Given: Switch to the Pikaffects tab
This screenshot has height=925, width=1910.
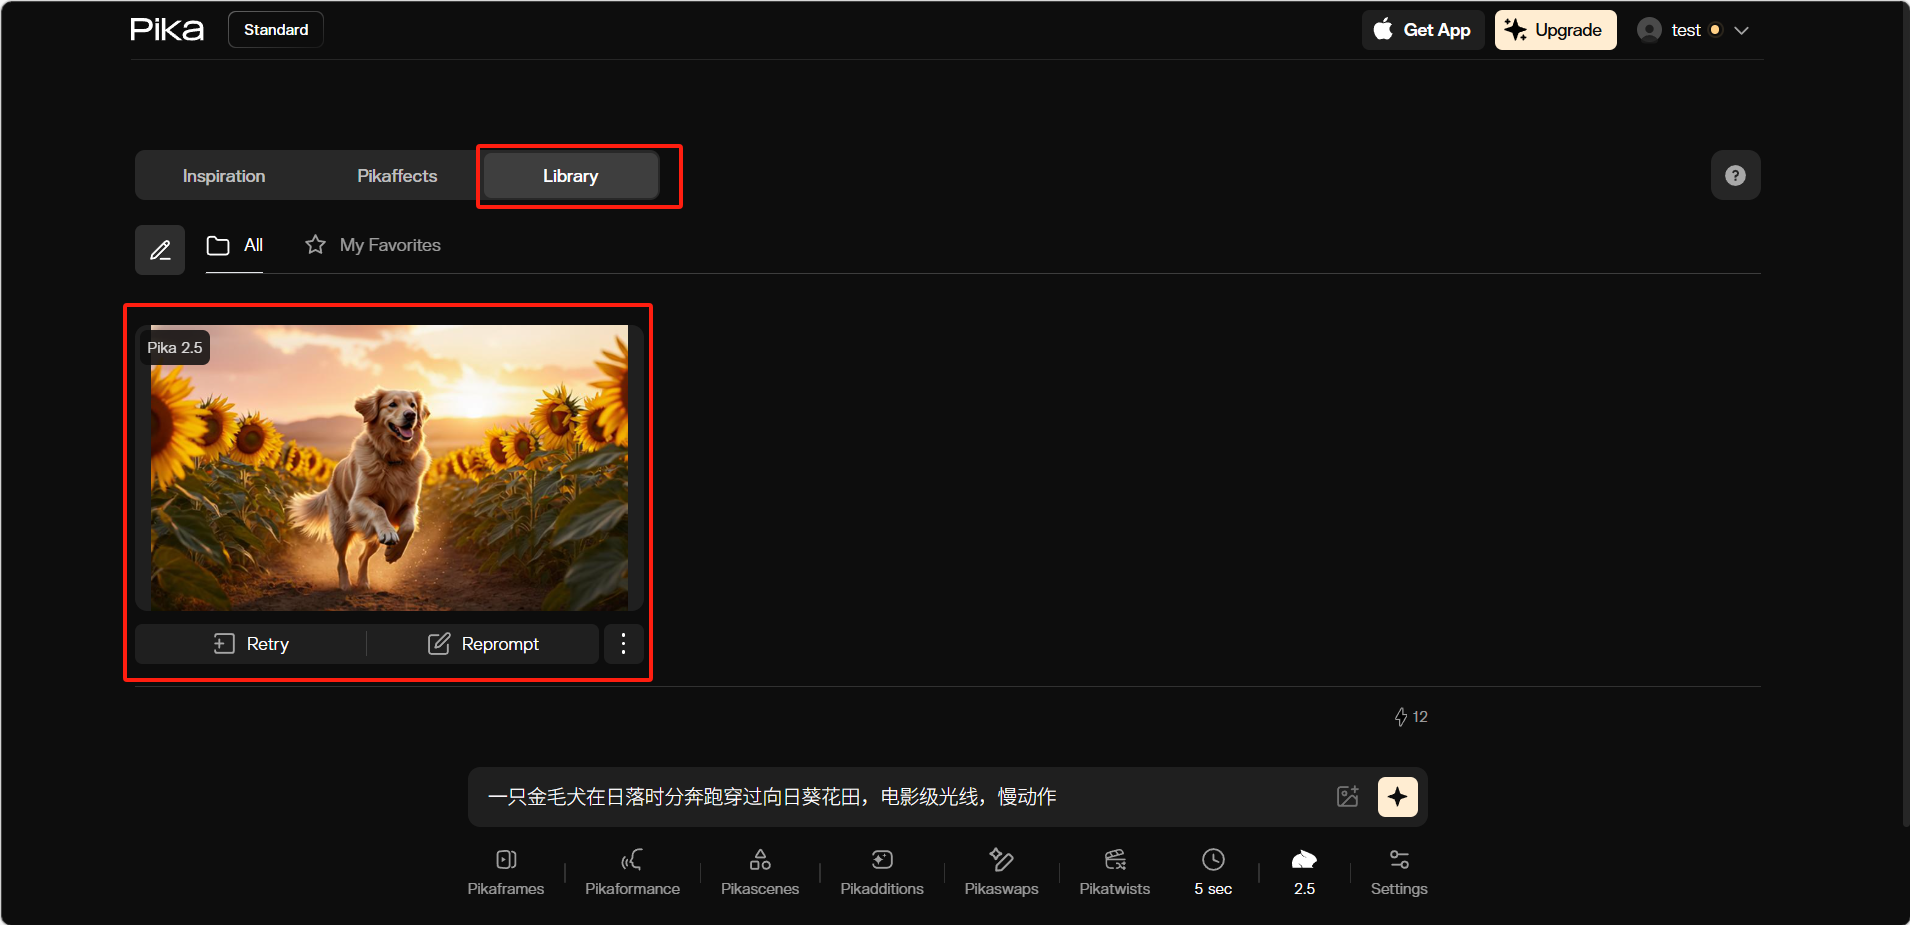Looking at the screenshot, I should (x=397, y=176).
